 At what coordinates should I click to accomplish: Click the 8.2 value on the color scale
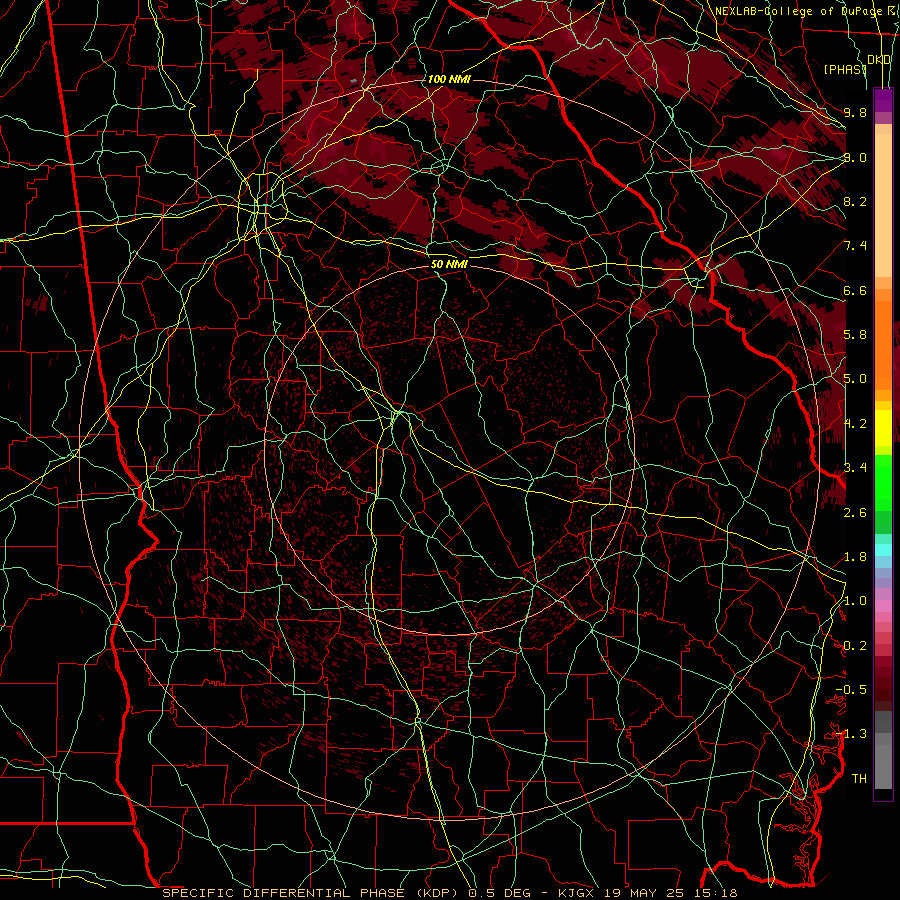pyautogui.click(x=855, y=201)
